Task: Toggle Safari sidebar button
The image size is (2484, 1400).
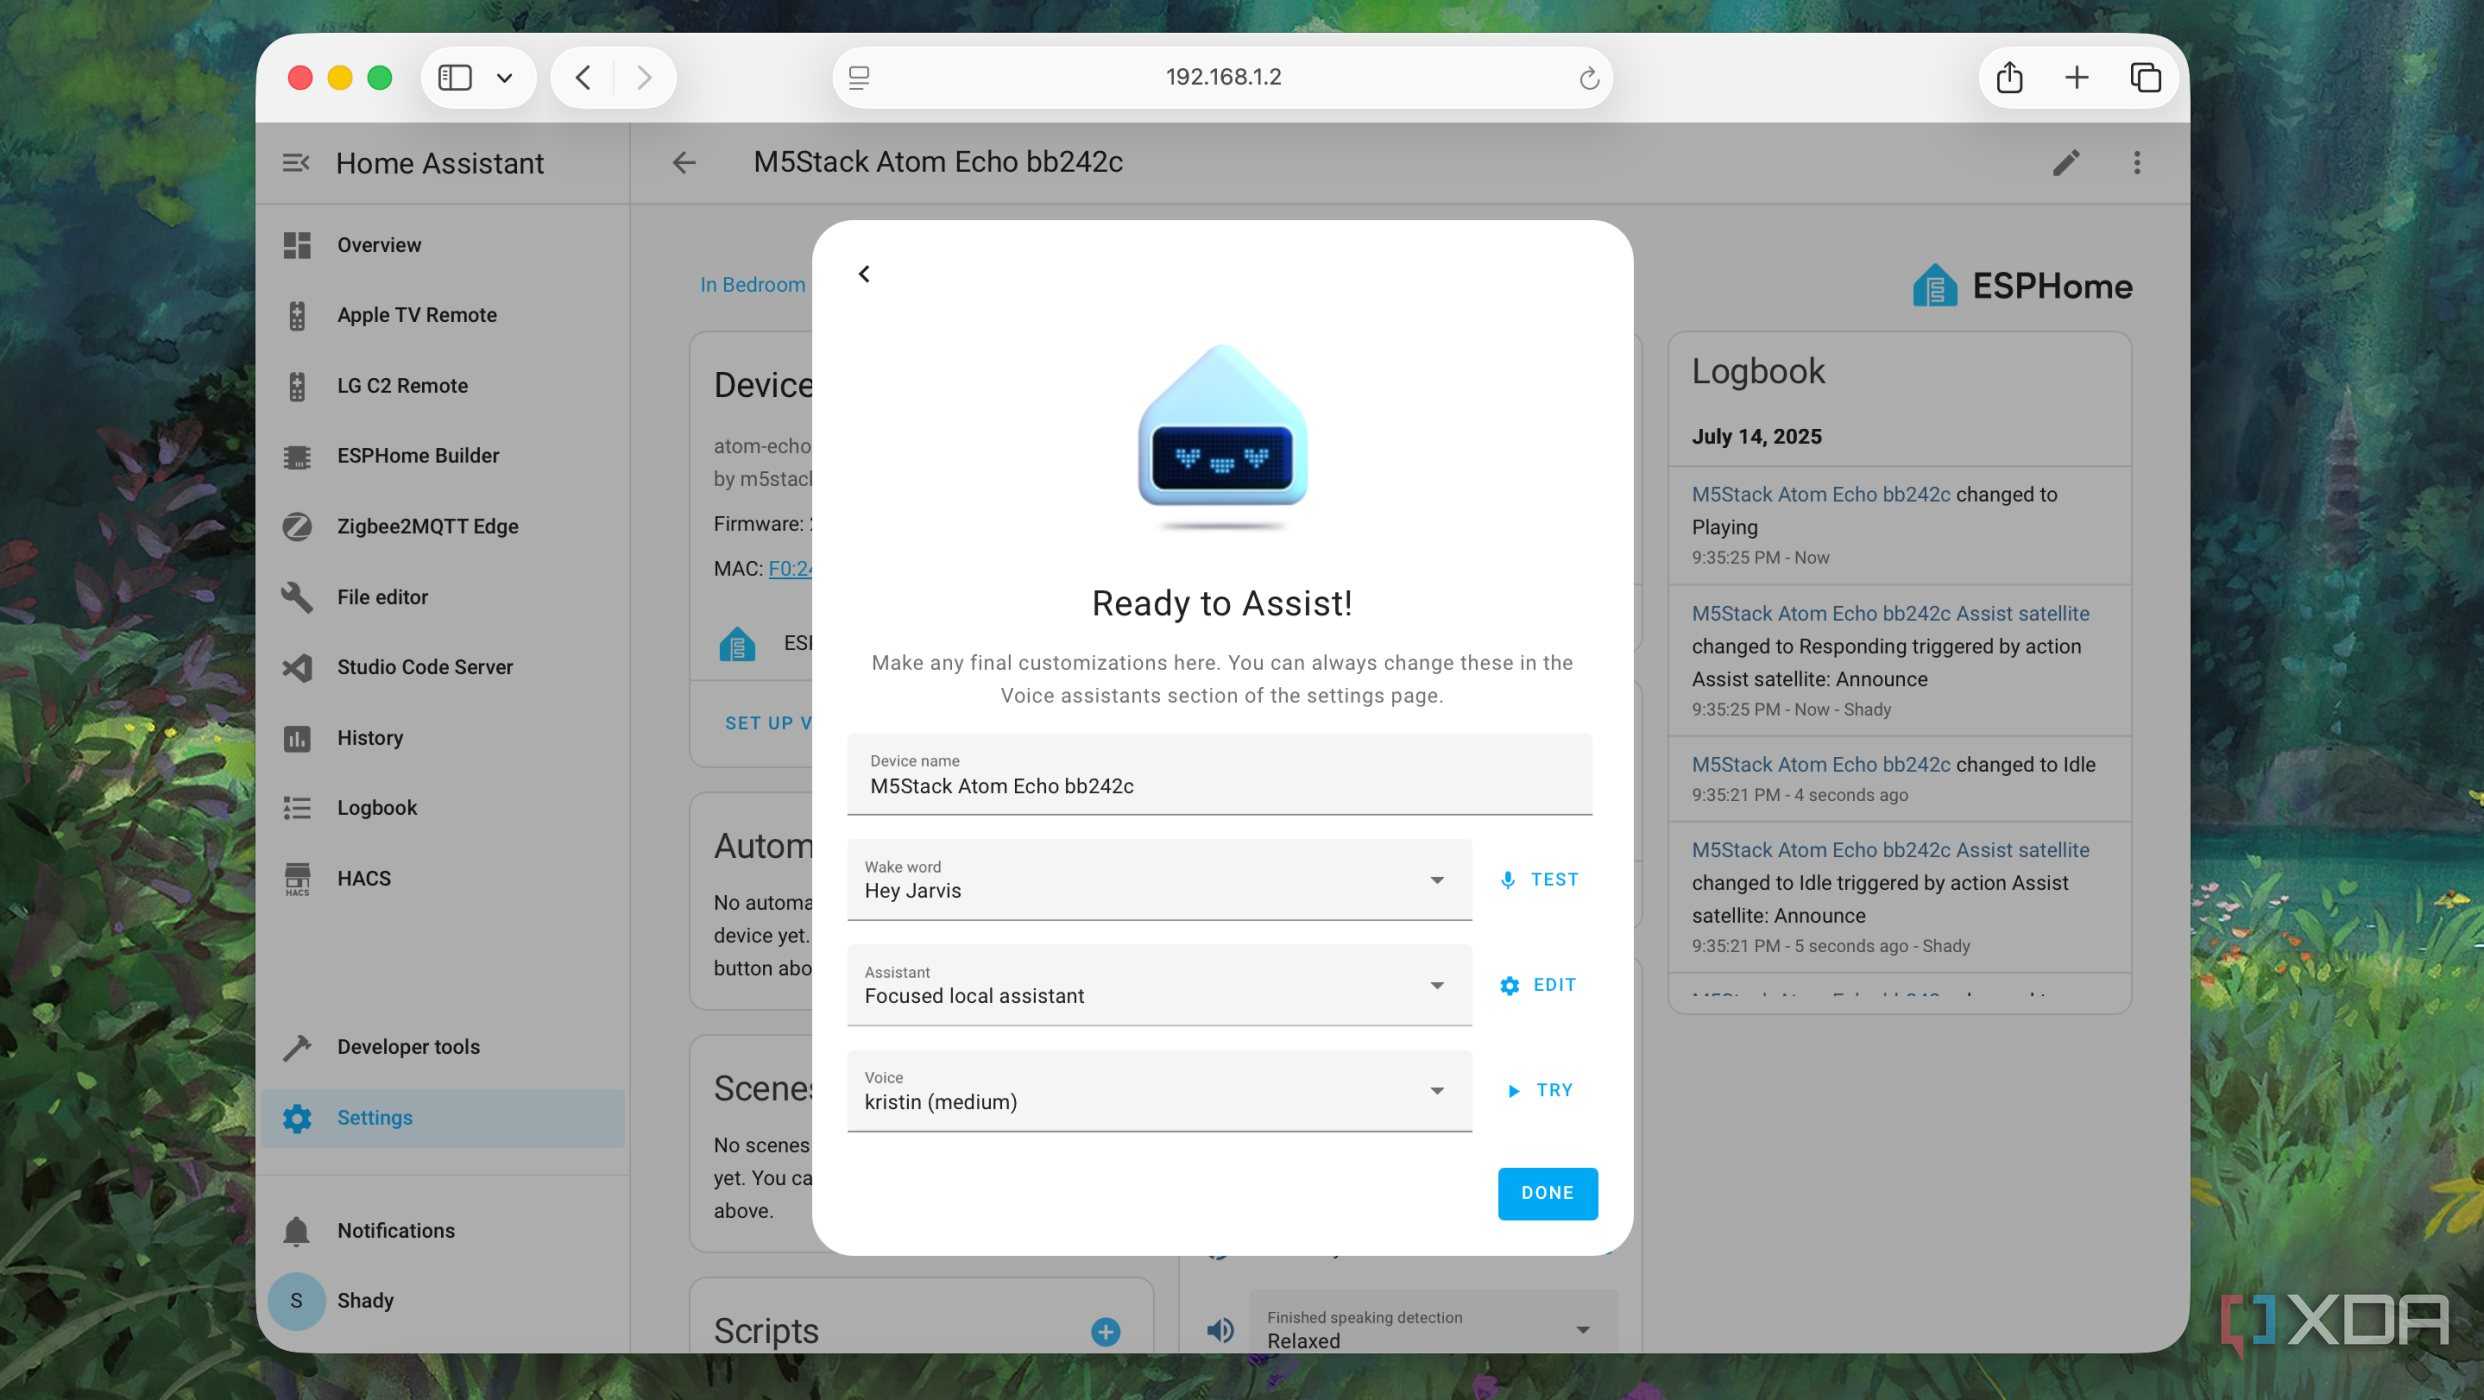Action: (455, 77)
